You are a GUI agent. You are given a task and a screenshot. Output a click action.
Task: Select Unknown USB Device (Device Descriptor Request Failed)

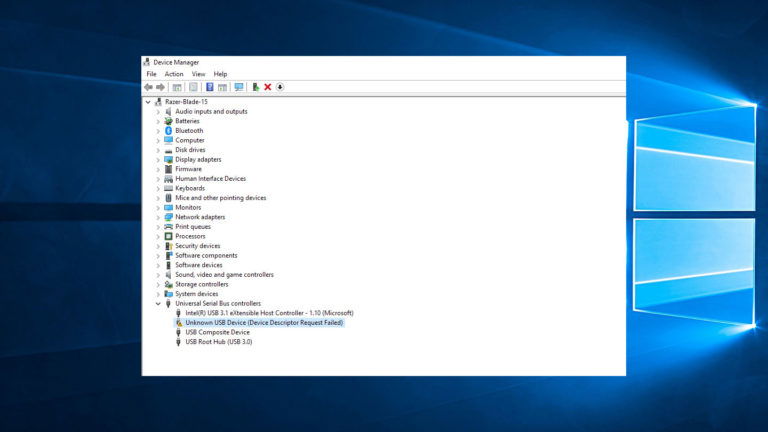264,323
